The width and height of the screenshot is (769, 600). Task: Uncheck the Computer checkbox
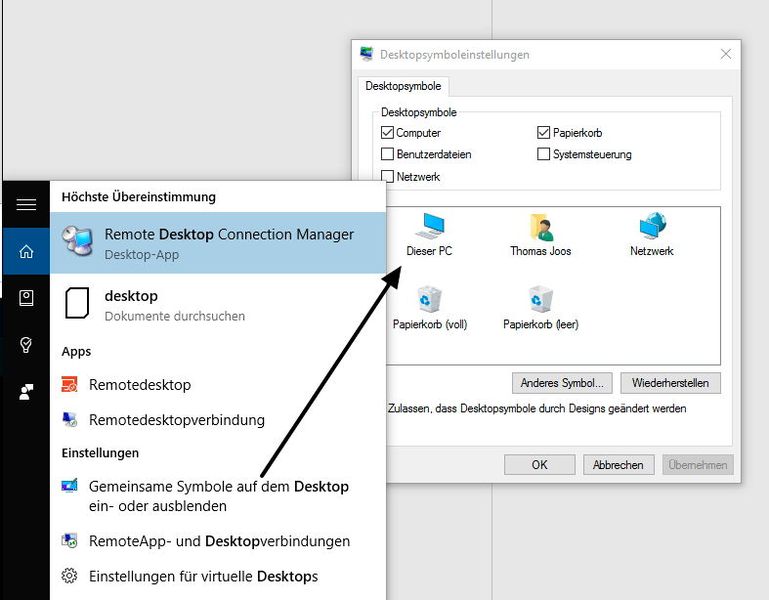387,132
